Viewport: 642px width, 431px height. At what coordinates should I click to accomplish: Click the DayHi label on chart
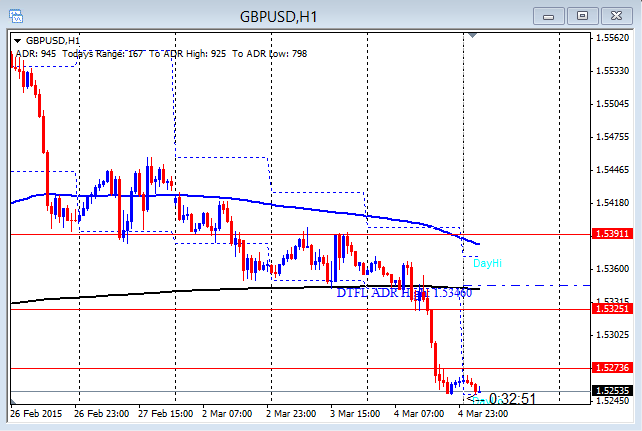coord(487,263)
